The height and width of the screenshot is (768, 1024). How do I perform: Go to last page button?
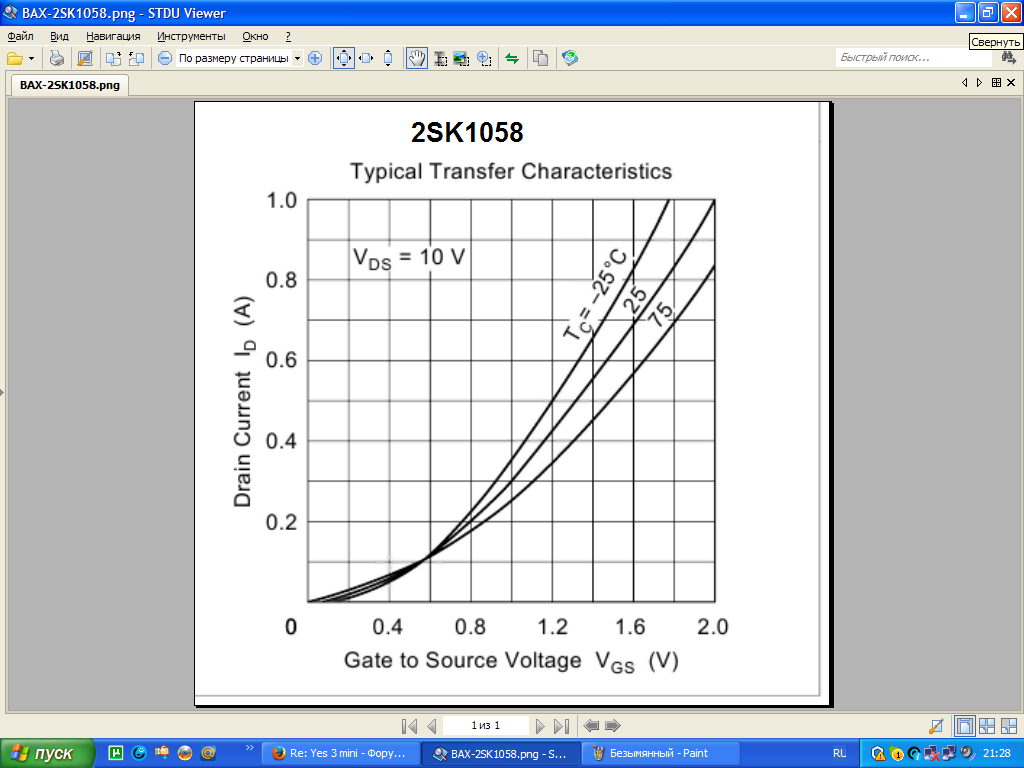click(x=561, y=726)
